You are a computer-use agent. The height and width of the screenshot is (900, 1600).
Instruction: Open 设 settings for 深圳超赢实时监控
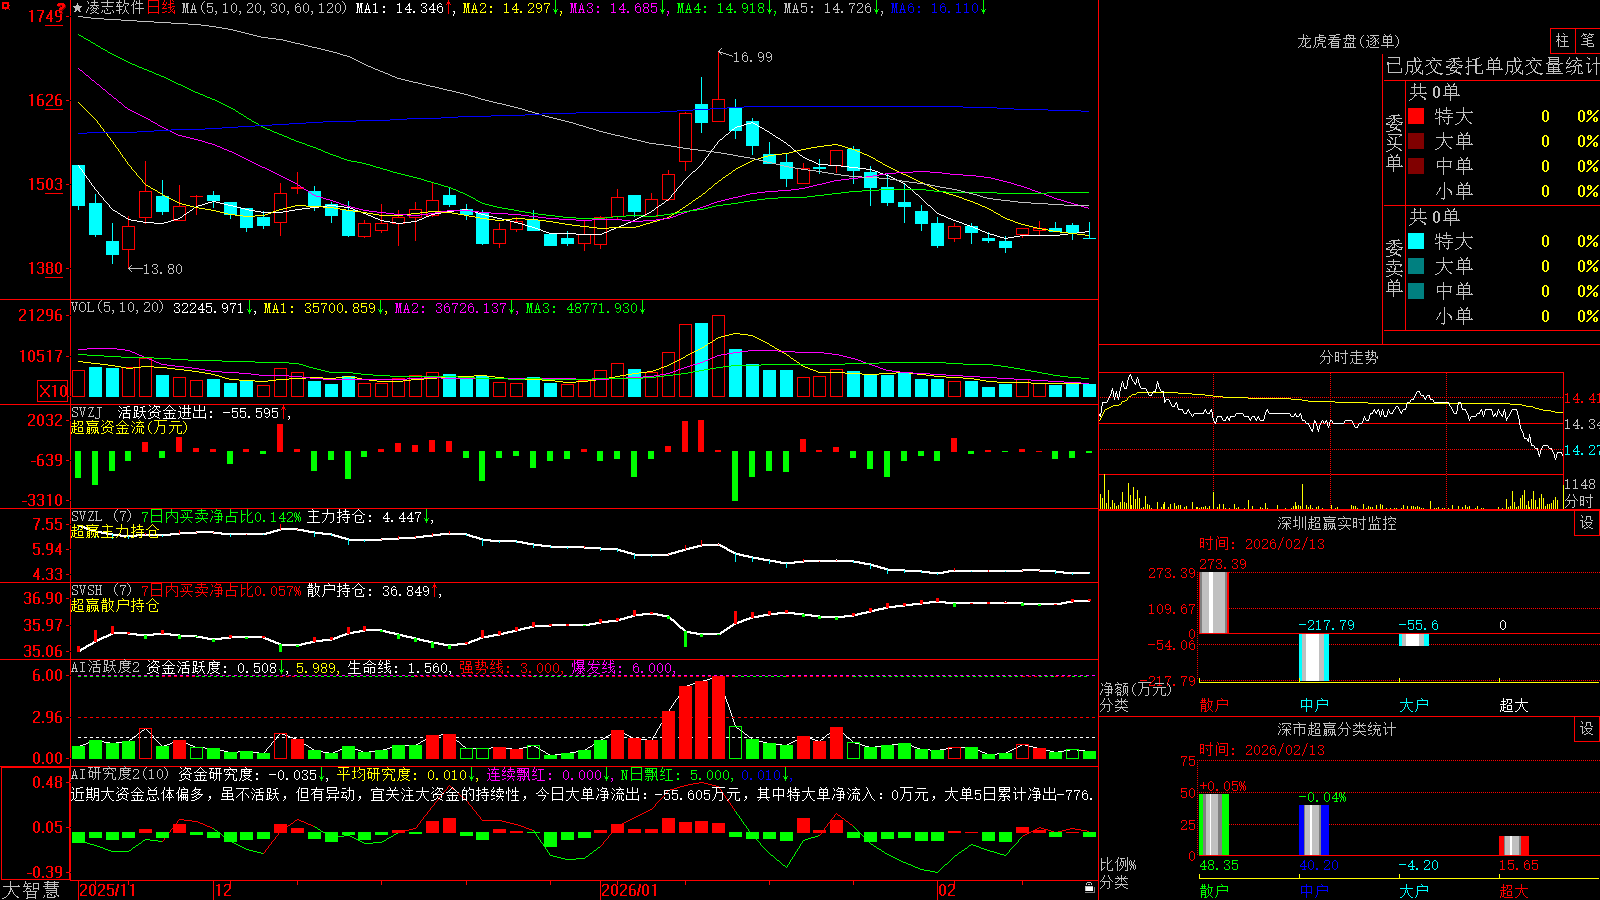coord(1587,523)
